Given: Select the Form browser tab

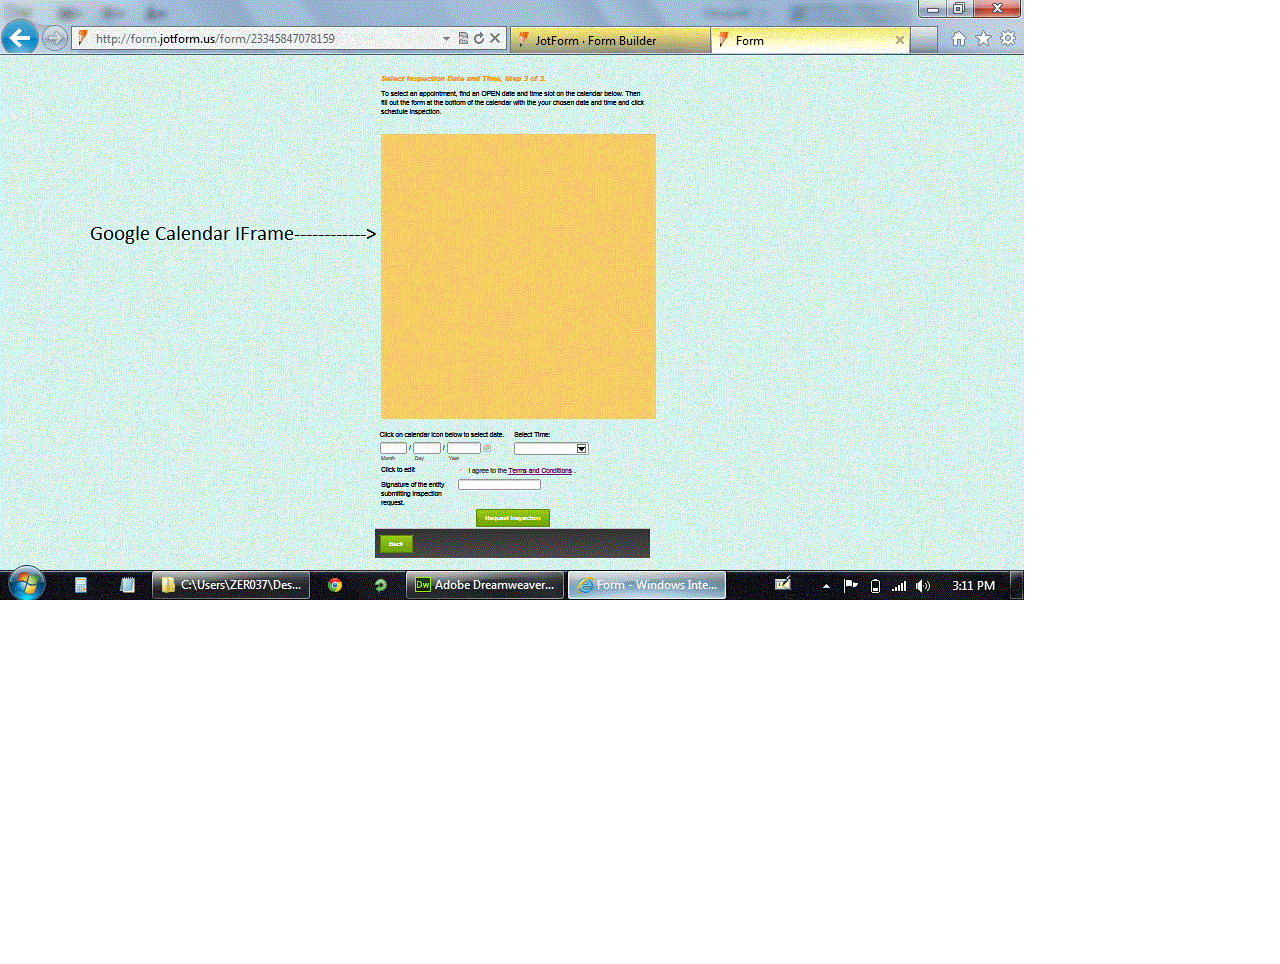Looking at the screenshot, I should [x=810, y=40].
